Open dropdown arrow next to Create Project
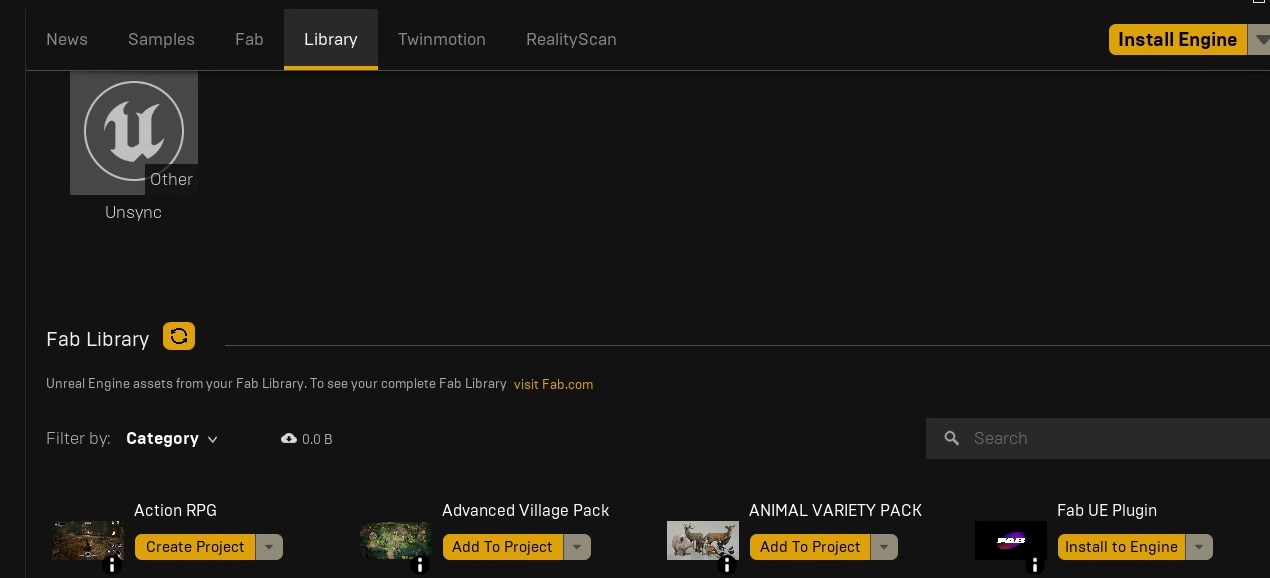Viewport: 1270px width, 578px height. tap(269, 547)
